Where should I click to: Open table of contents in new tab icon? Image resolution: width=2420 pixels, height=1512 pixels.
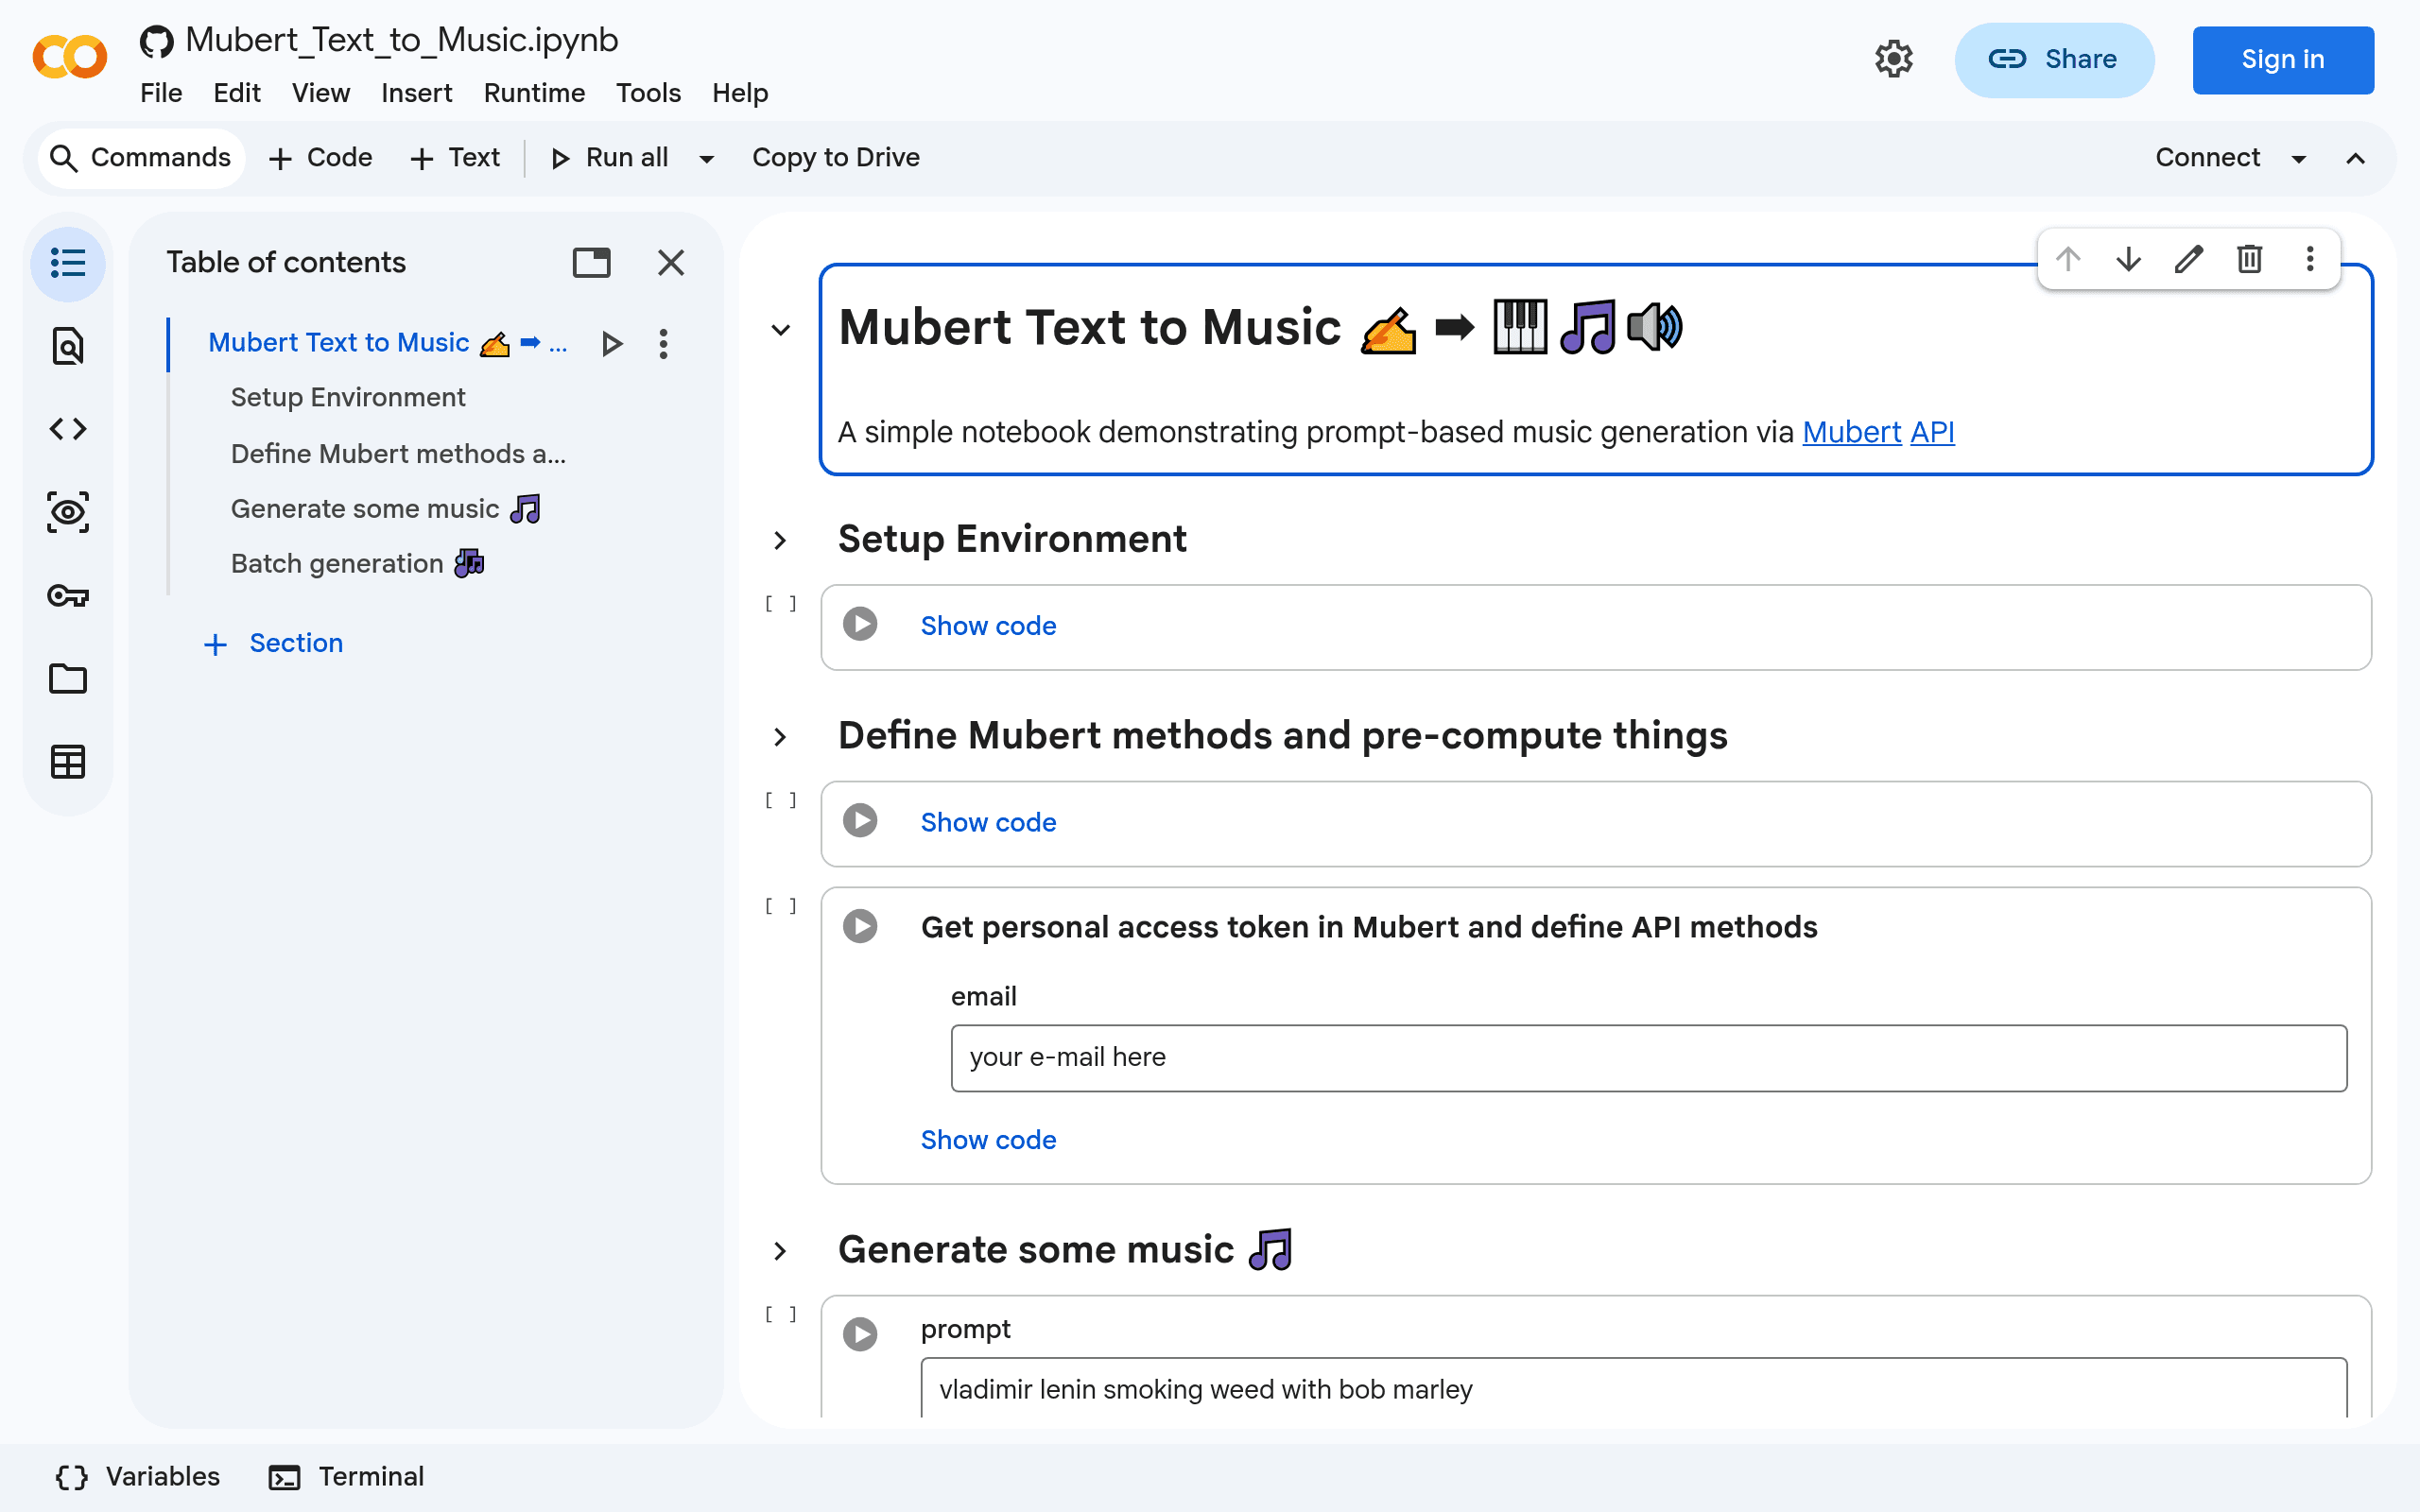[591, 263]
